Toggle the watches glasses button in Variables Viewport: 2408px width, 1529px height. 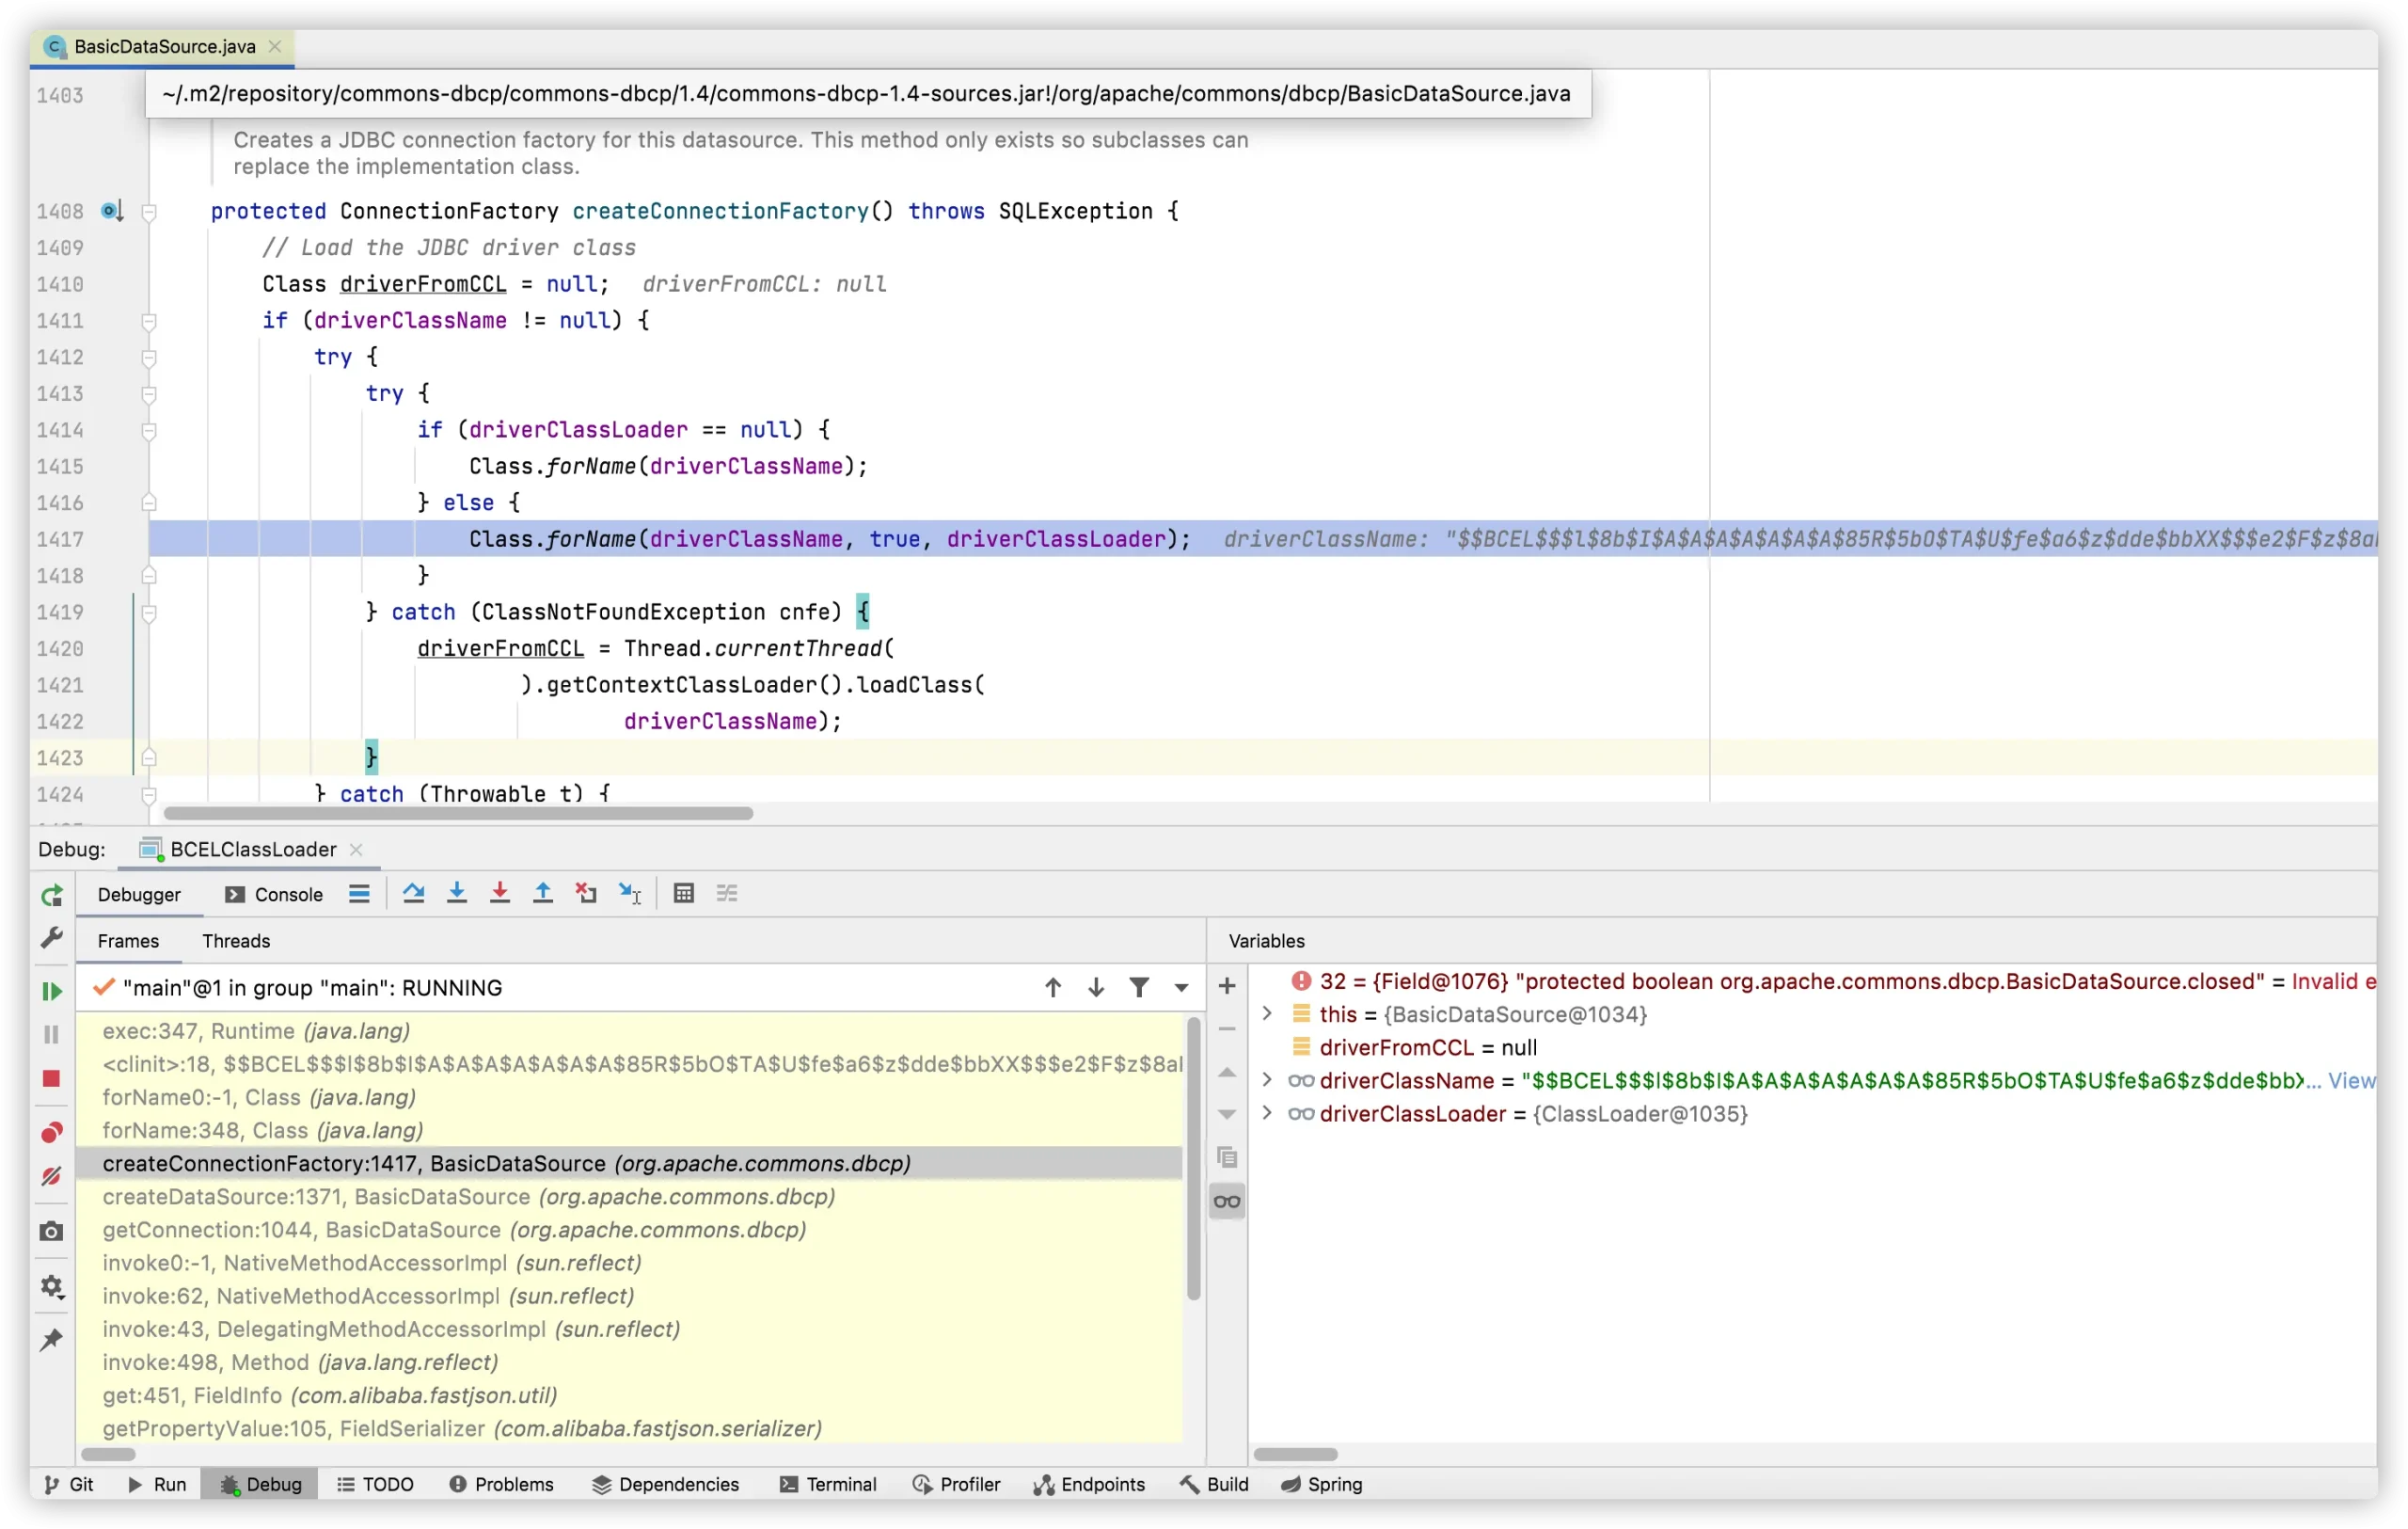pos(1227,1201)
